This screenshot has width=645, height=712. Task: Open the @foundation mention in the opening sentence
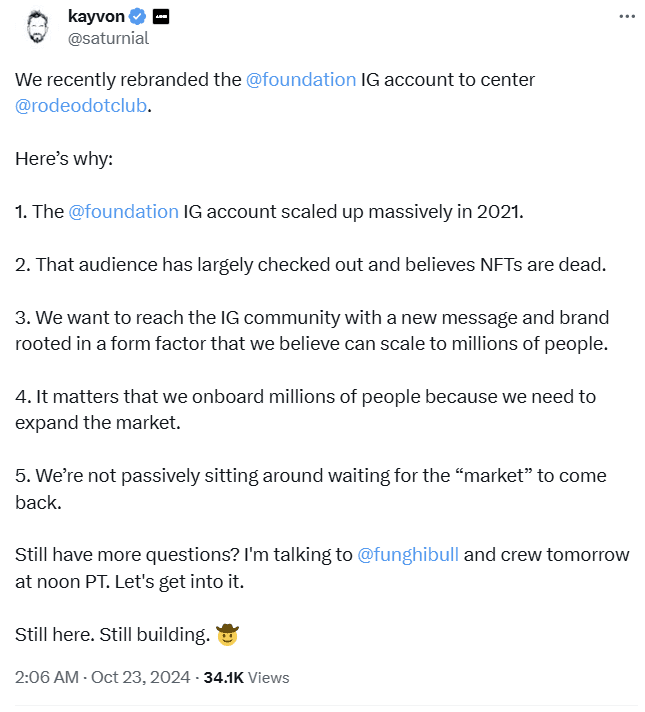[301, 80]
